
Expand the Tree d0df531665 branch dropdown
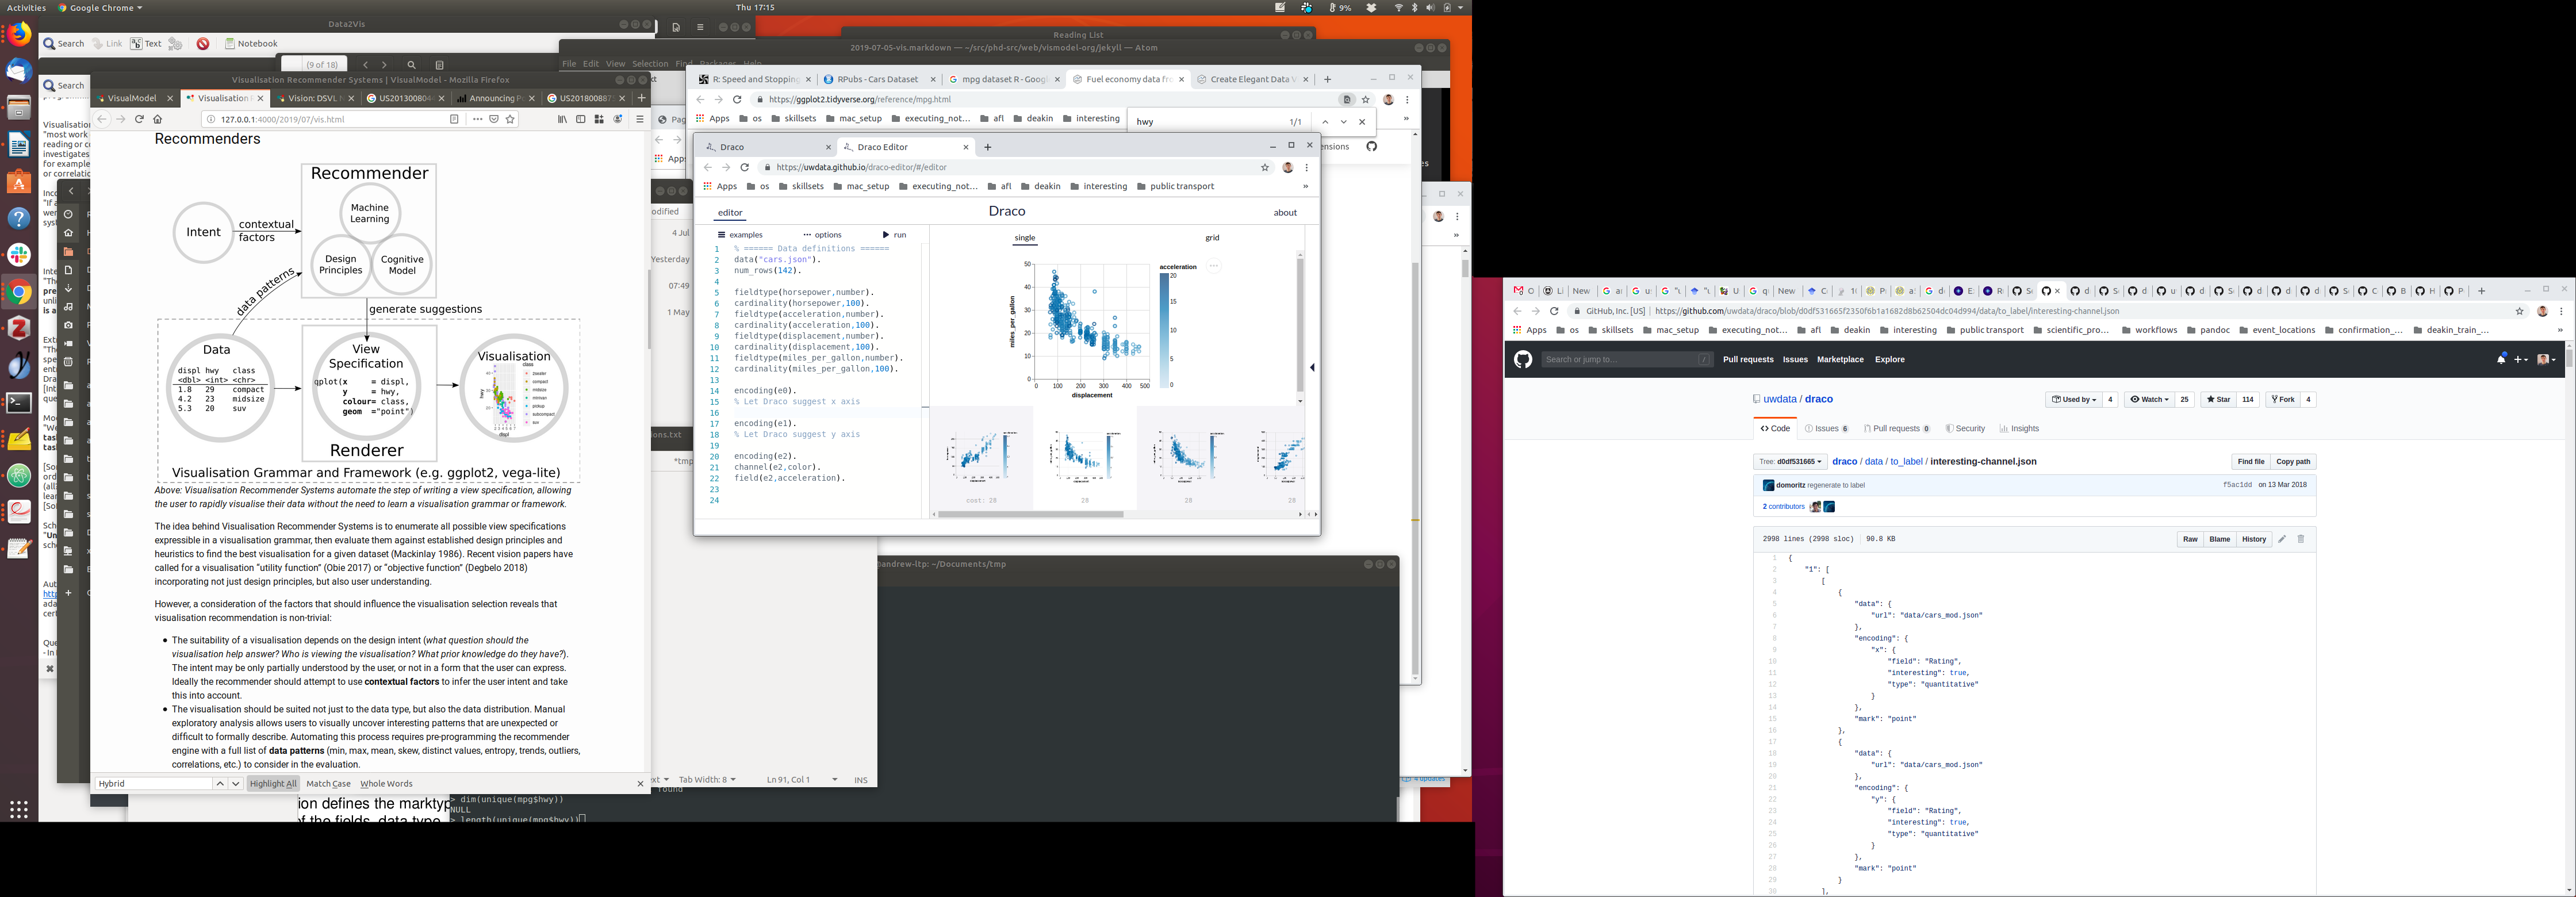click(1790, 462)
